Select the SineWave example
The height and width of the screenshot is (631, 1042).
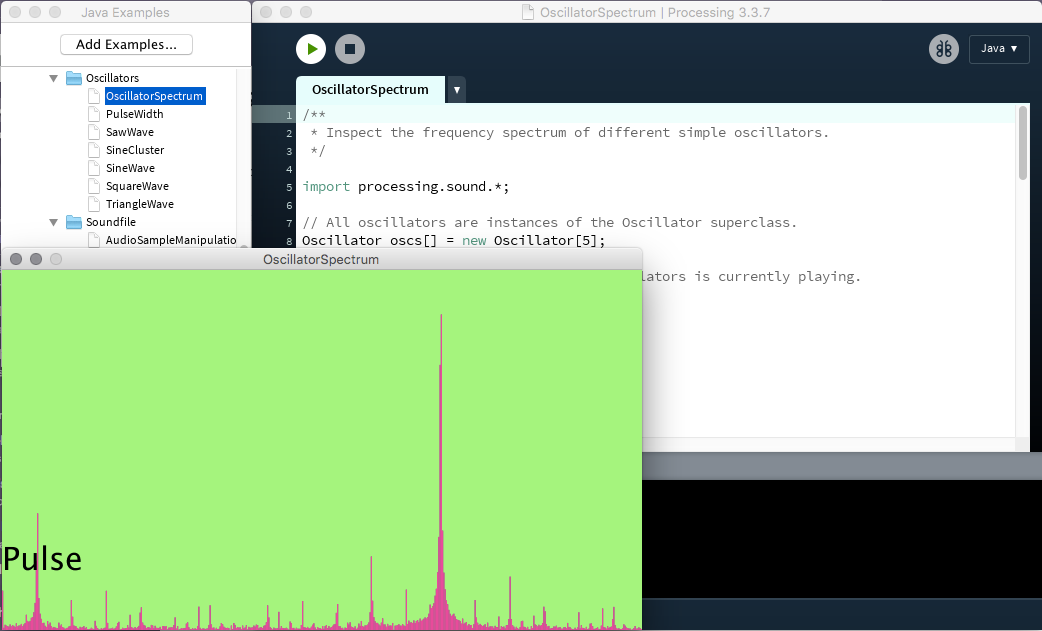coord(130,168)
